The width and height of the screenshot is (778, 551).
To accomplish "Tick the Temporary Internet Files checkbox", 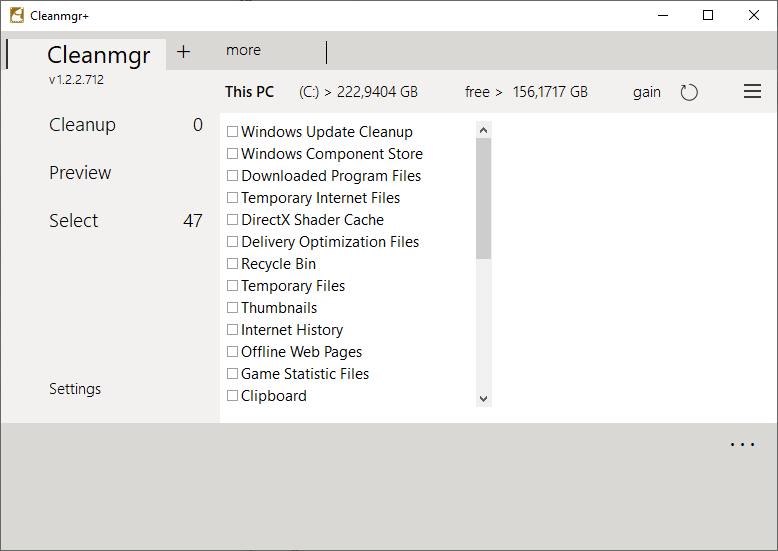I will pyautogui.click(x=232, y=198).
